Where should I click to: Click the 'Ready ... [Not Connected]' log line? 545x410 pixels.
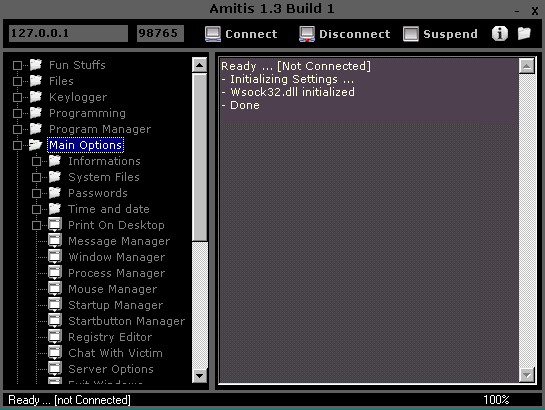point(296,66)
